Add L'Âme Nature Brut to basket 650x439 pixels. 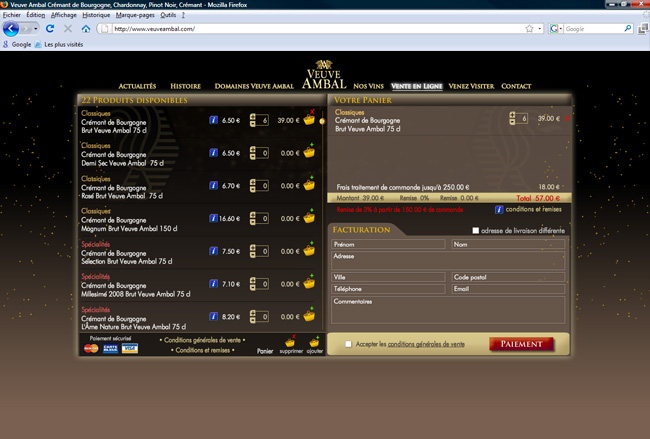pyautogui.click(x=309, y=315)
